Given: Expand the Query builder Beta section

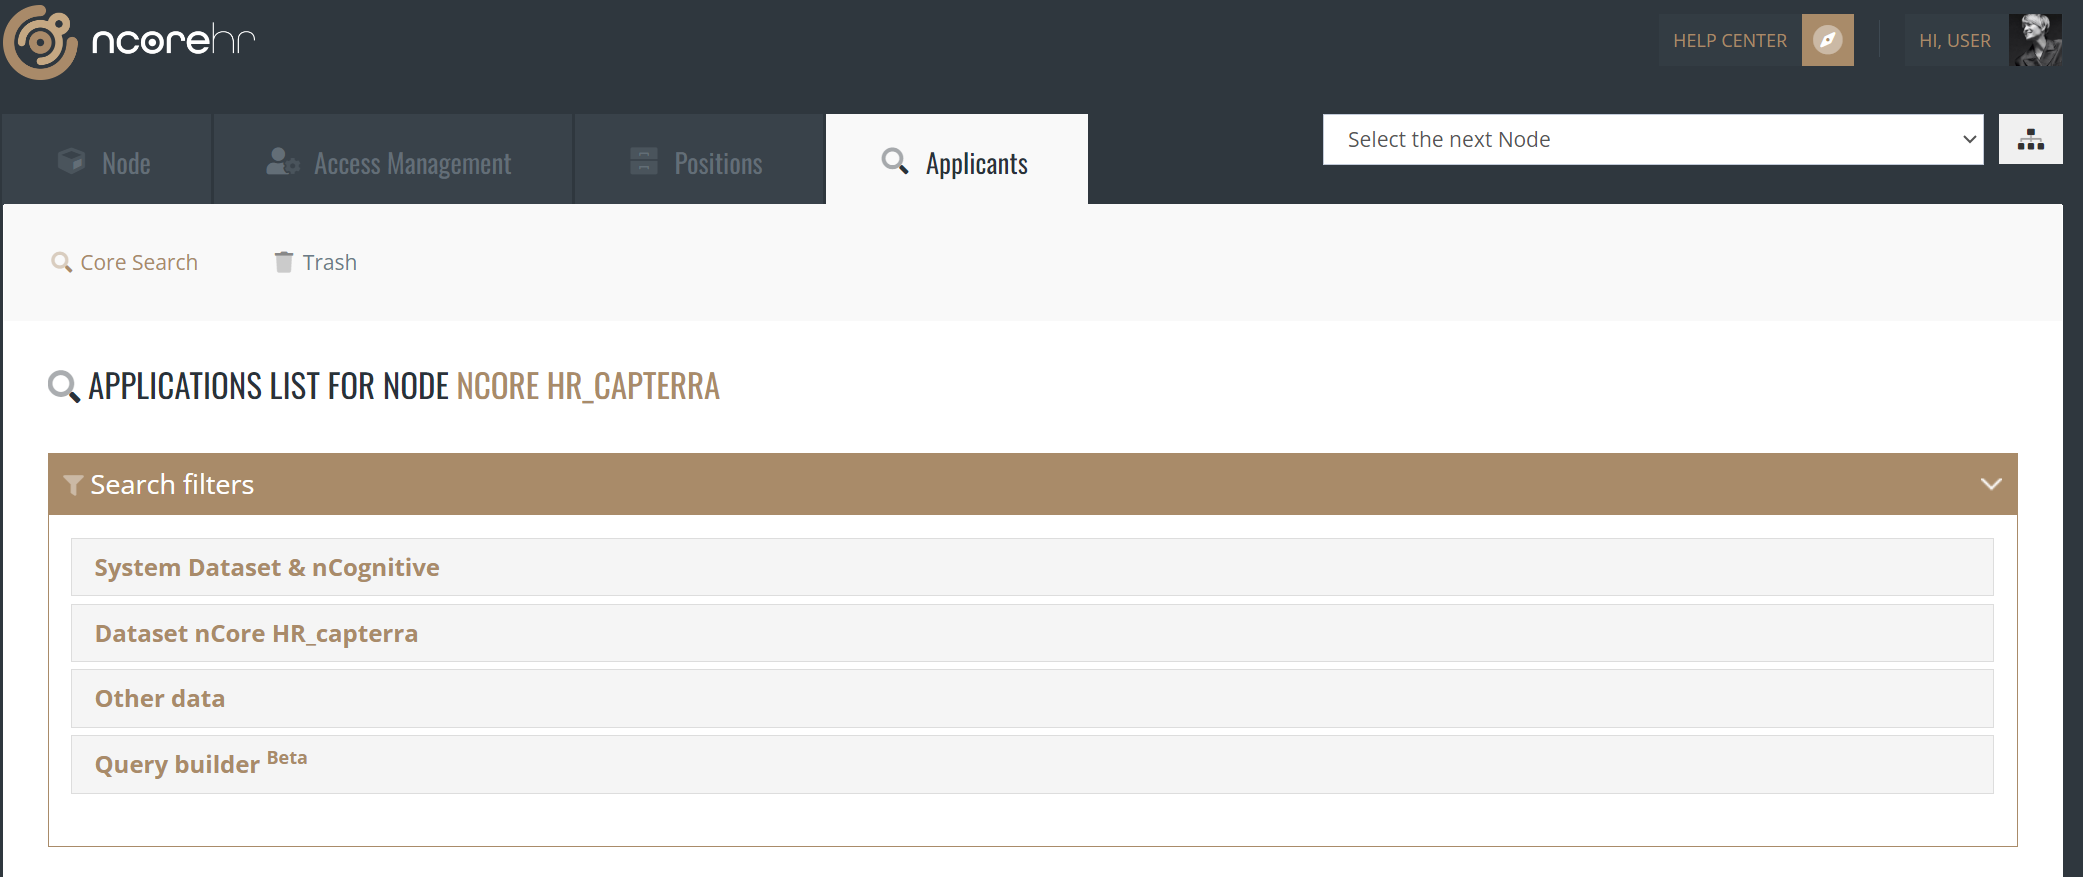Looking at the screenshot, I should [1032, 764].
